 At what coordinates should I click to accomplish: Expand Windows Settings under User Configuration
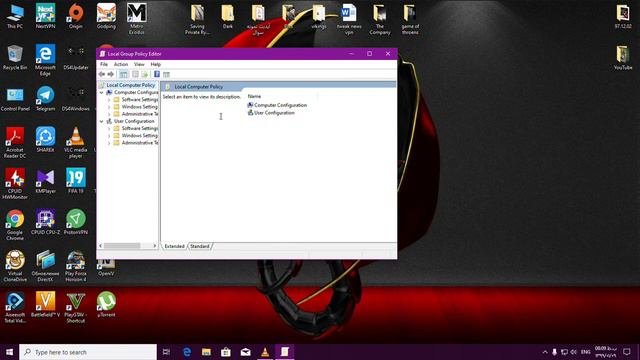tap(109, 136)
